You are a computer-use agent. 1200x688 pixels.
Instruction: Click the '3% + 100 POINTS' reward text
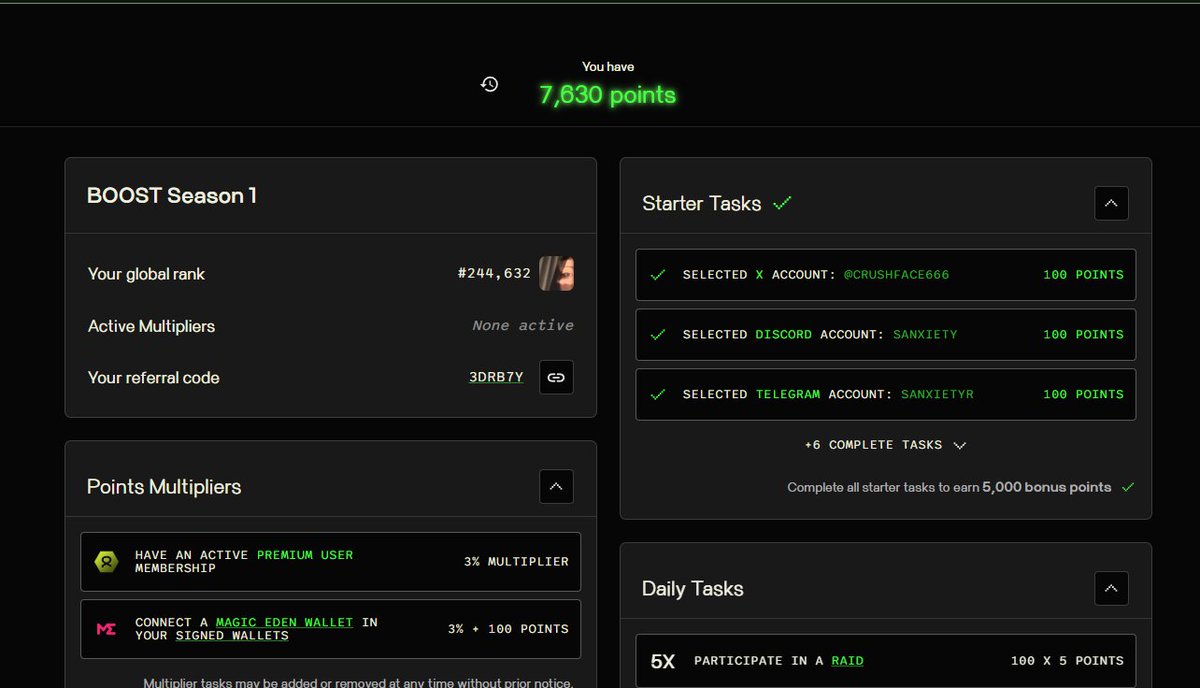(x=508, y=629)
